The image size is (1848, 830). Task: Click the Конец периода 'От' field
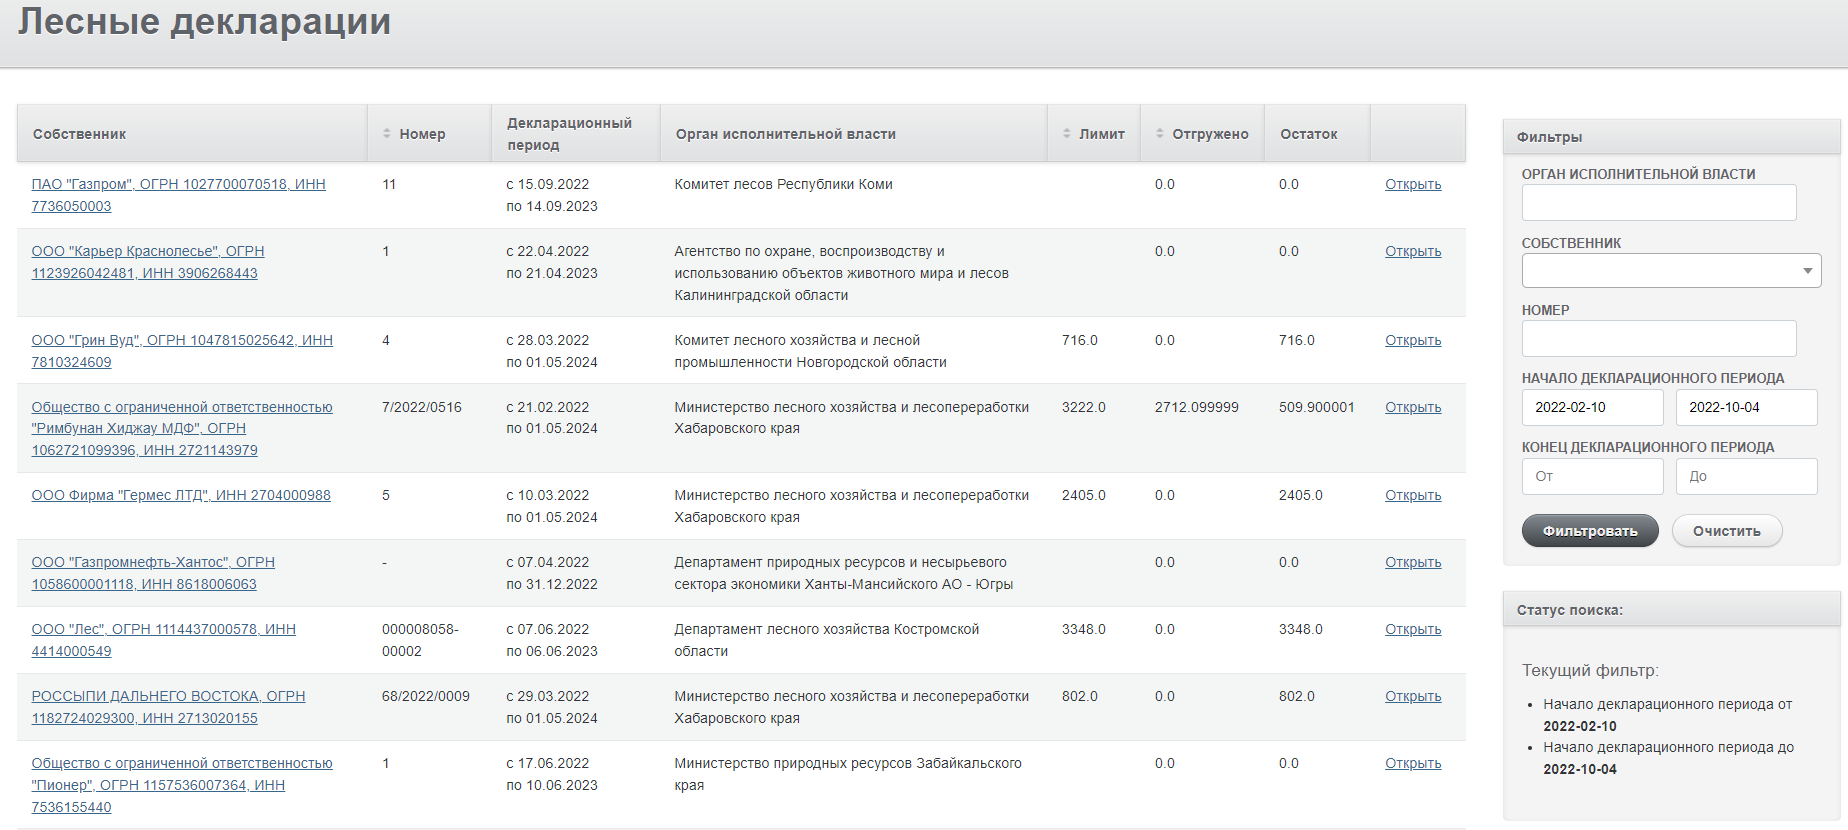pos(1593,477)
